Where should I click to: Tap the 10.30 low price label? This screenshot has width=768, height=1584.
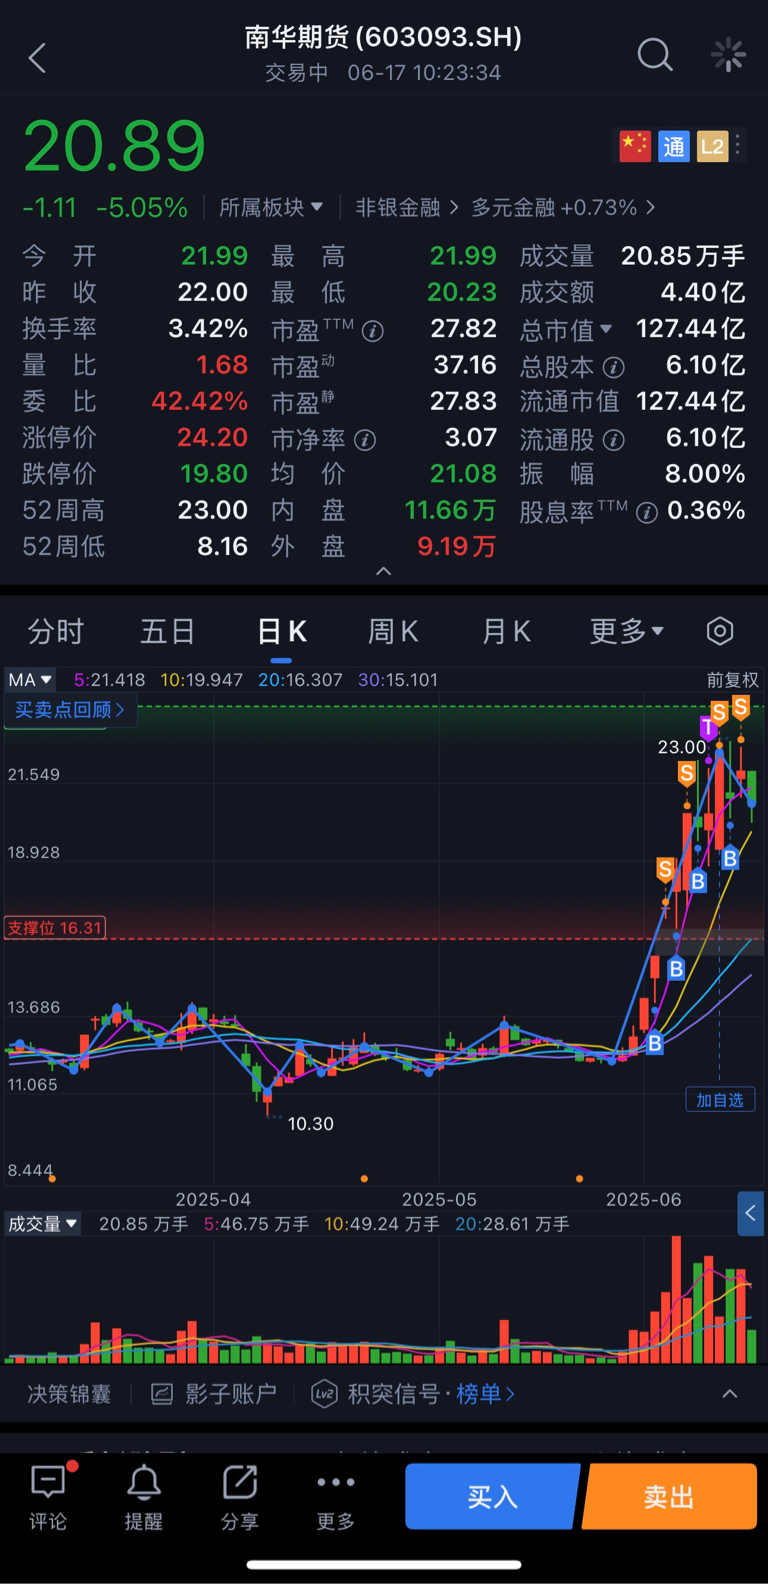(x=311, y=1124)
